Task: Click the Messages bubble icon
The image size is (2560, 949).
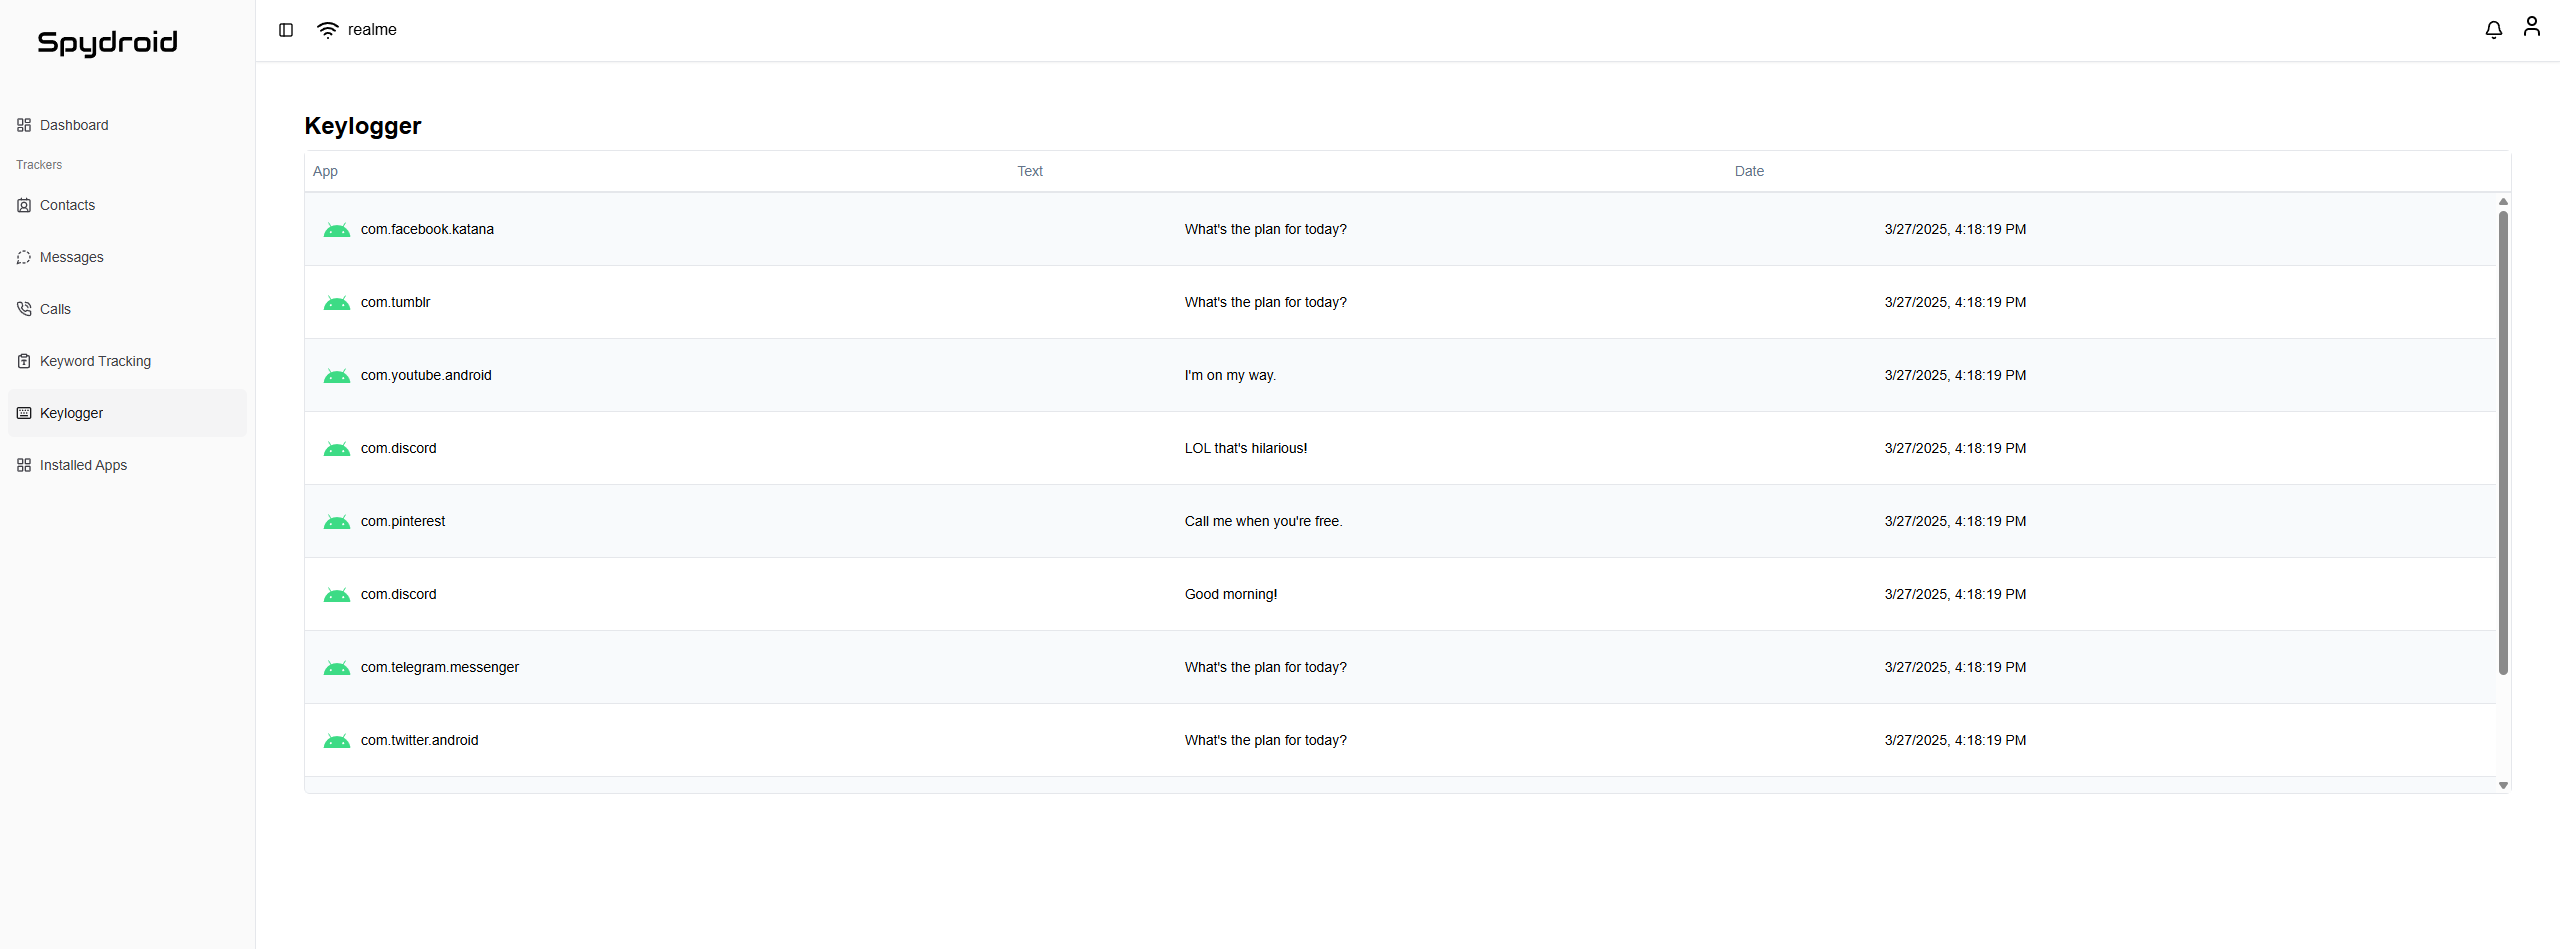Action: pos(24,257)
